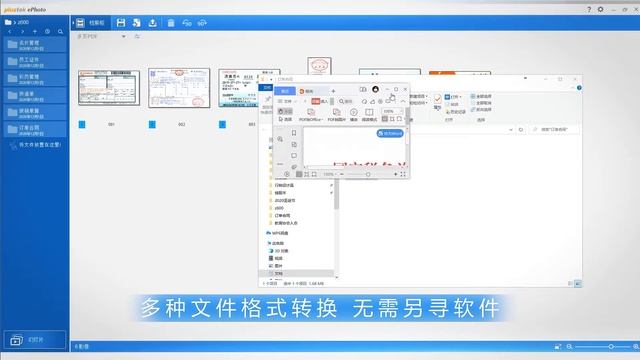Click the fit-view icon in ePhoto status bar
This screenshot has width=640, height=360.
click(x=558, y=347)
